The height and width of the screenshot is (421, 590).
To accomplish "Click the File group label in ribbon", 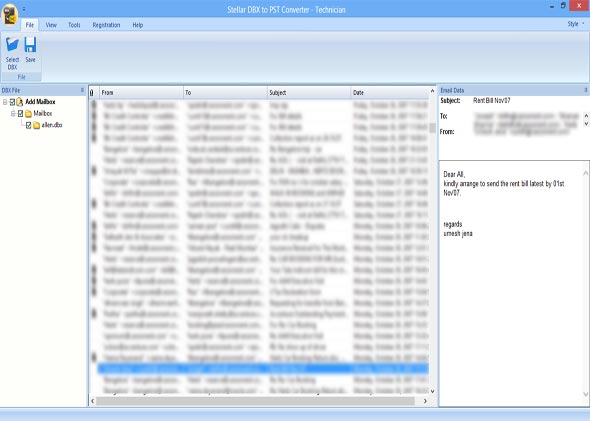I will point(21,77).
